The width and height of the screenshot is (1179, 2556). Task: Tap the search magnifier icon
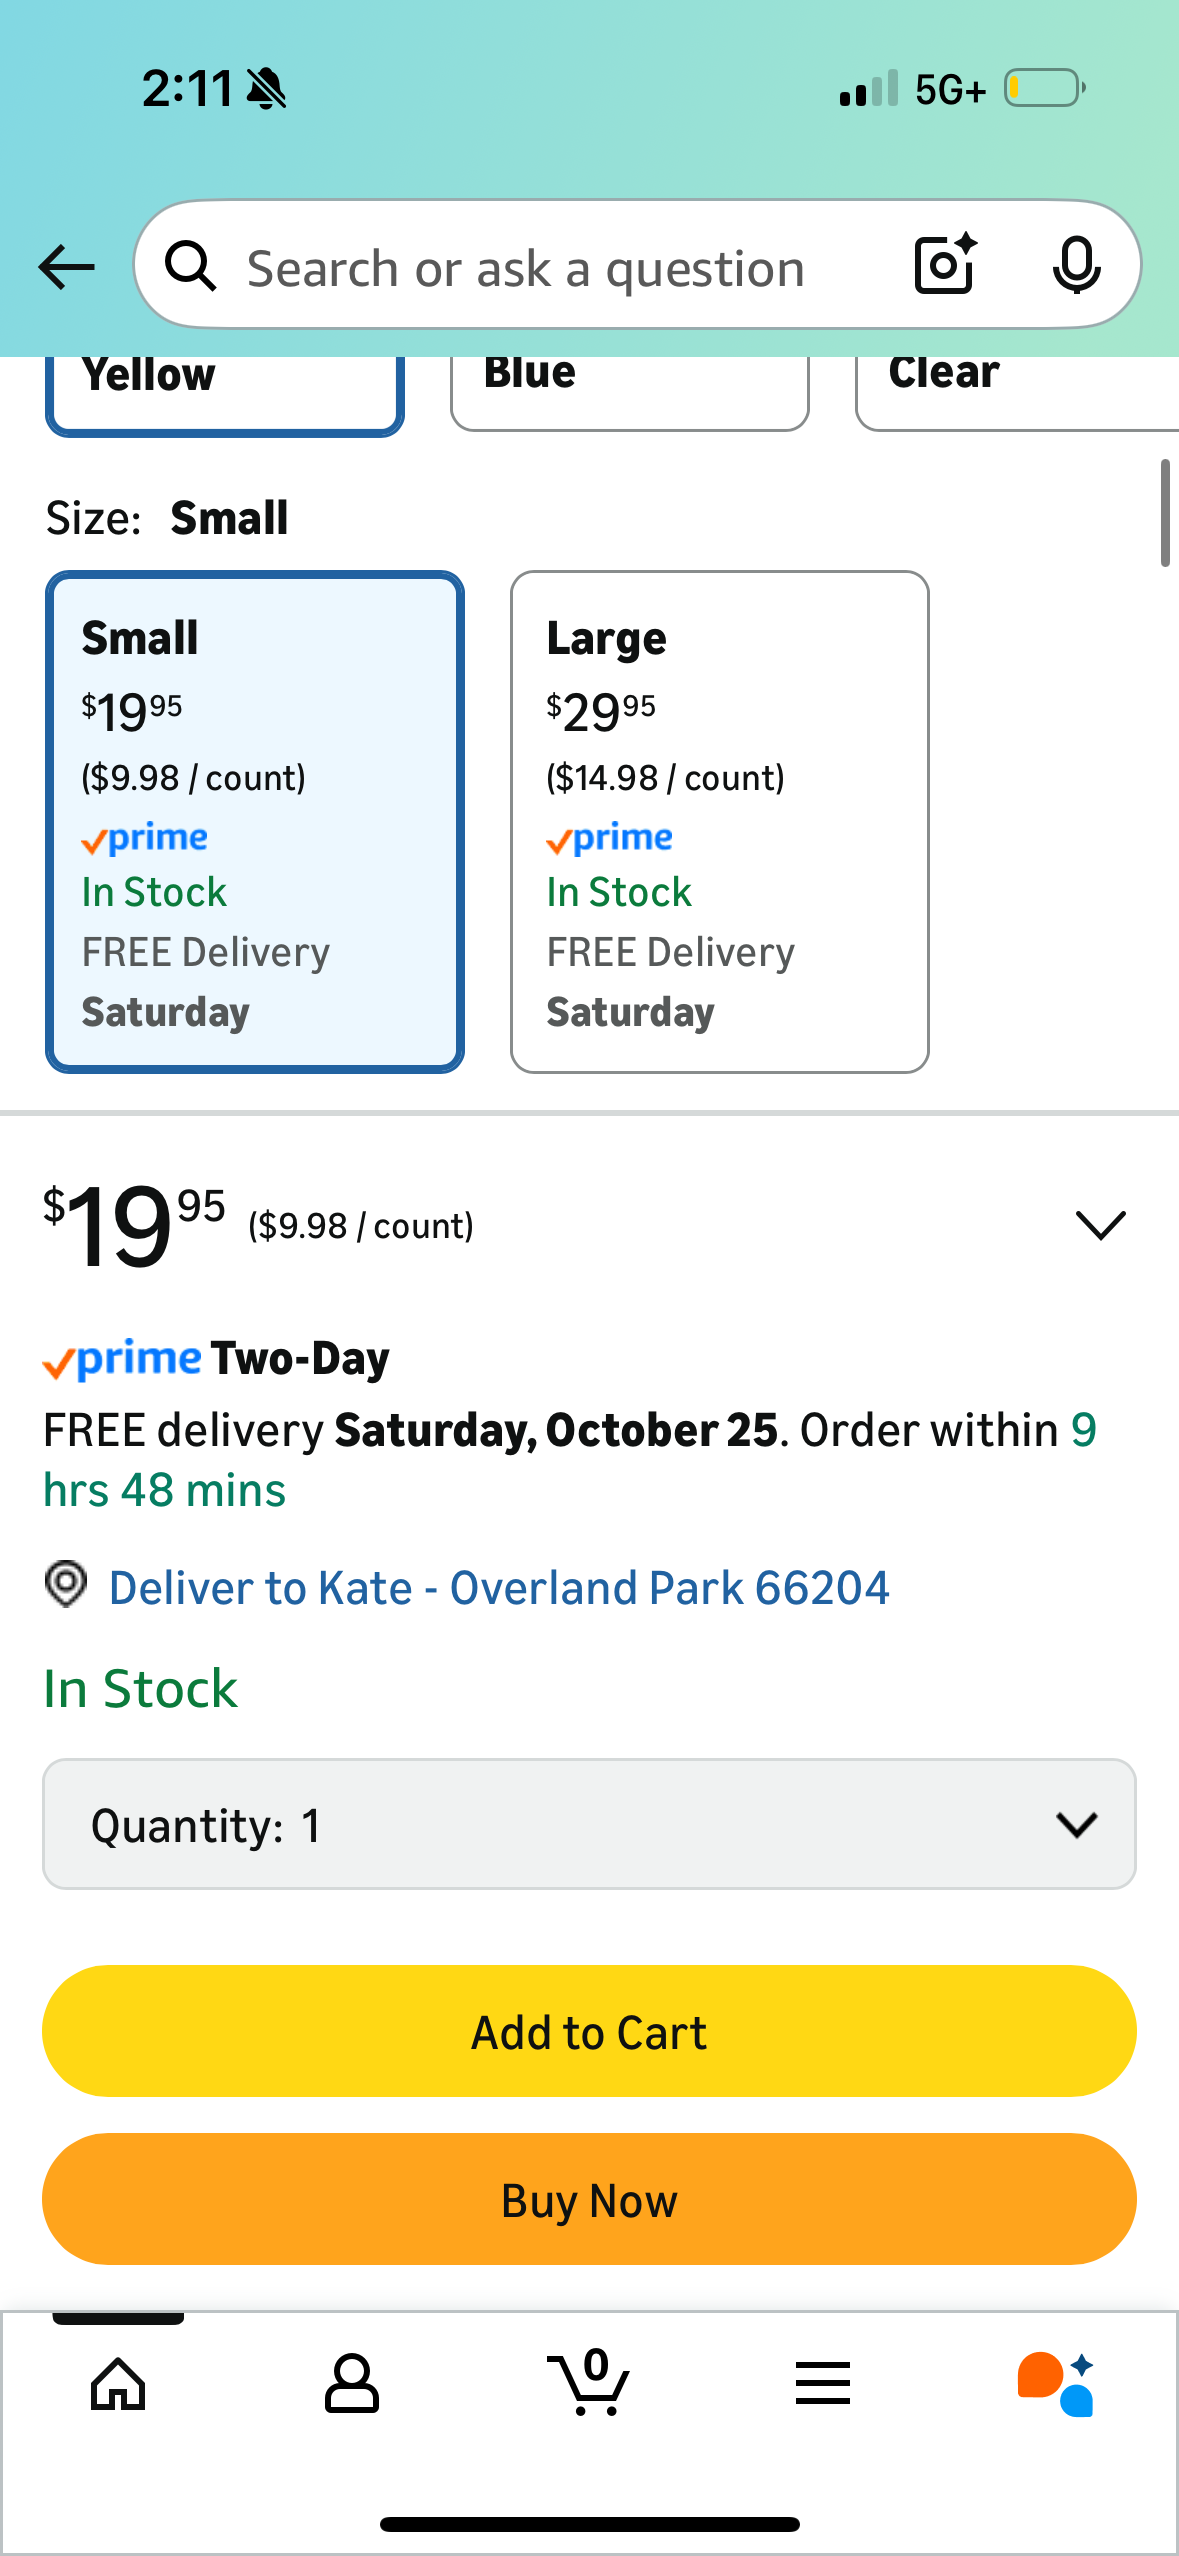[x=191, y=267]
